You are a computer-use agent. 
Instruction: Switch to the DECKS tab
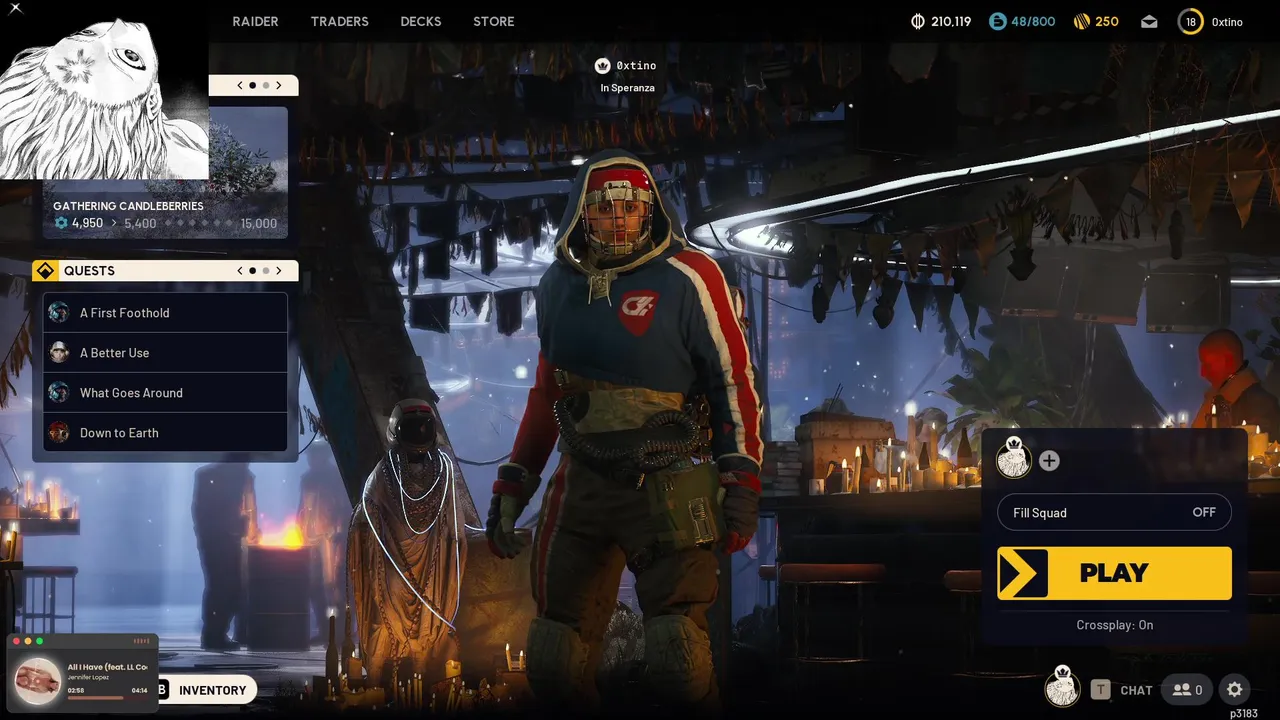pos(420,21)
